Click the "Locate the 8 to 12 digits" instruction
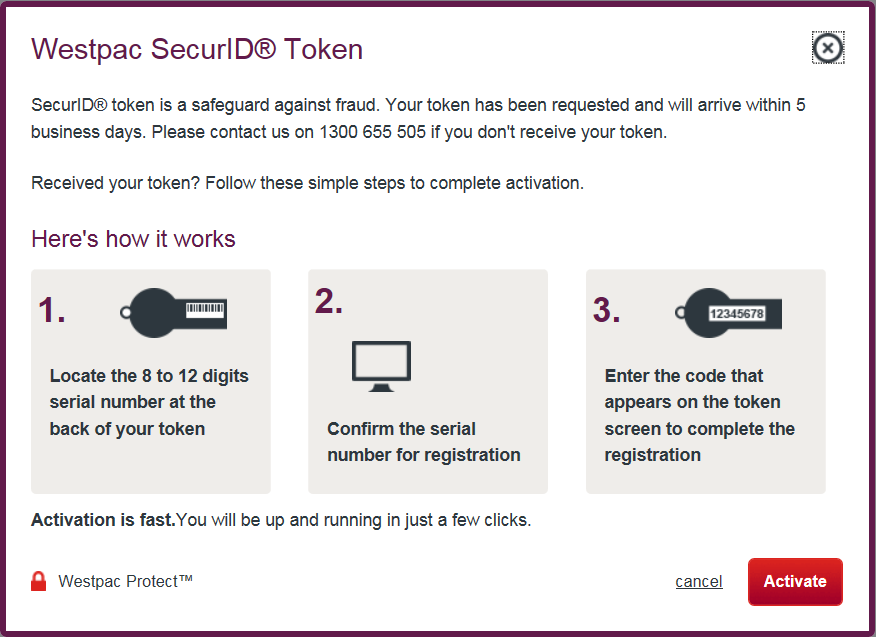 coord(149,402)
